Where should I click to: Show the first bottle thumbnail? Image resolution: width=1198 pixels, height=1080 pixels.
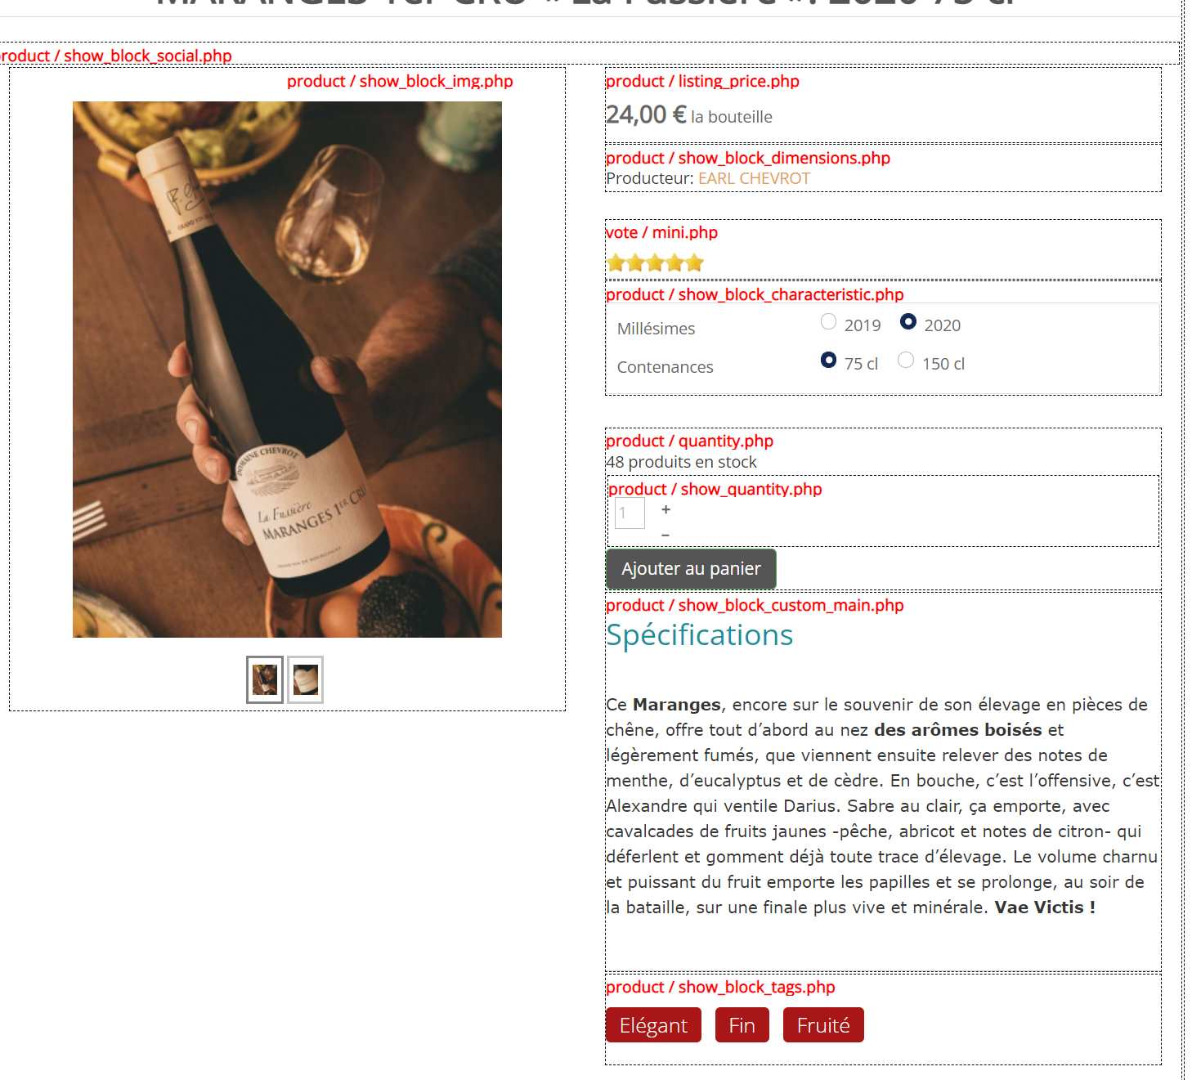click(265, 680)
